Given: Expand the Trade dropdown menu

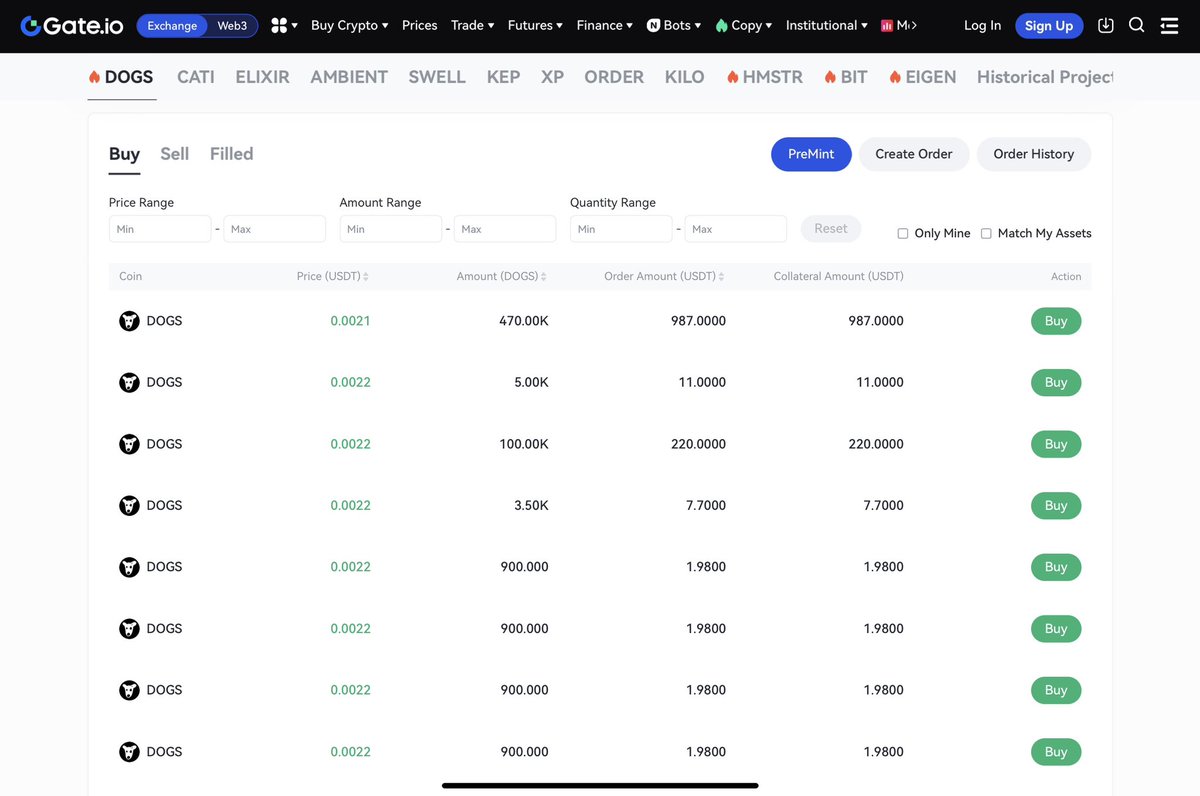Looking at the screenshot, I should [x=472, y=26].
